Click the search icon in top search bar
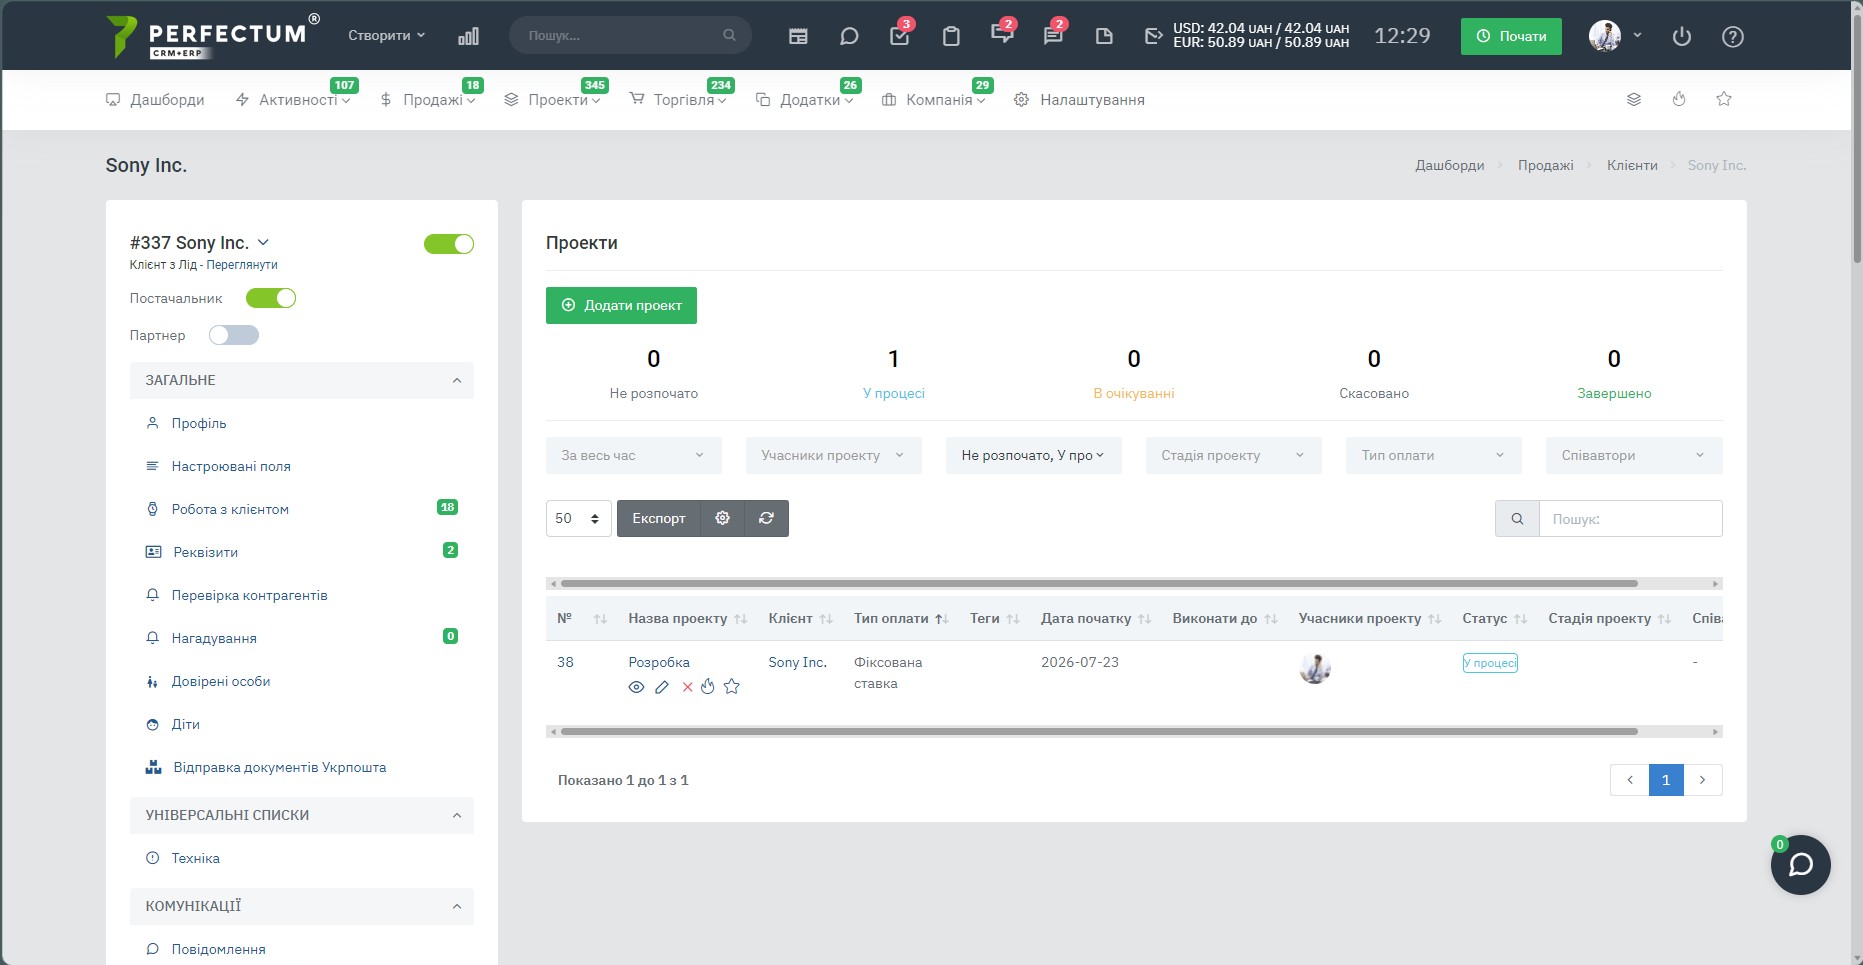Screen dimensions: 1863x965 (730, 35)
